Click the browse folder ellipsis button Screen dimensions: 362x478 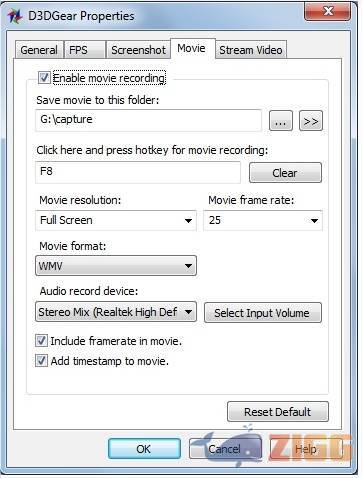[281, 121]
